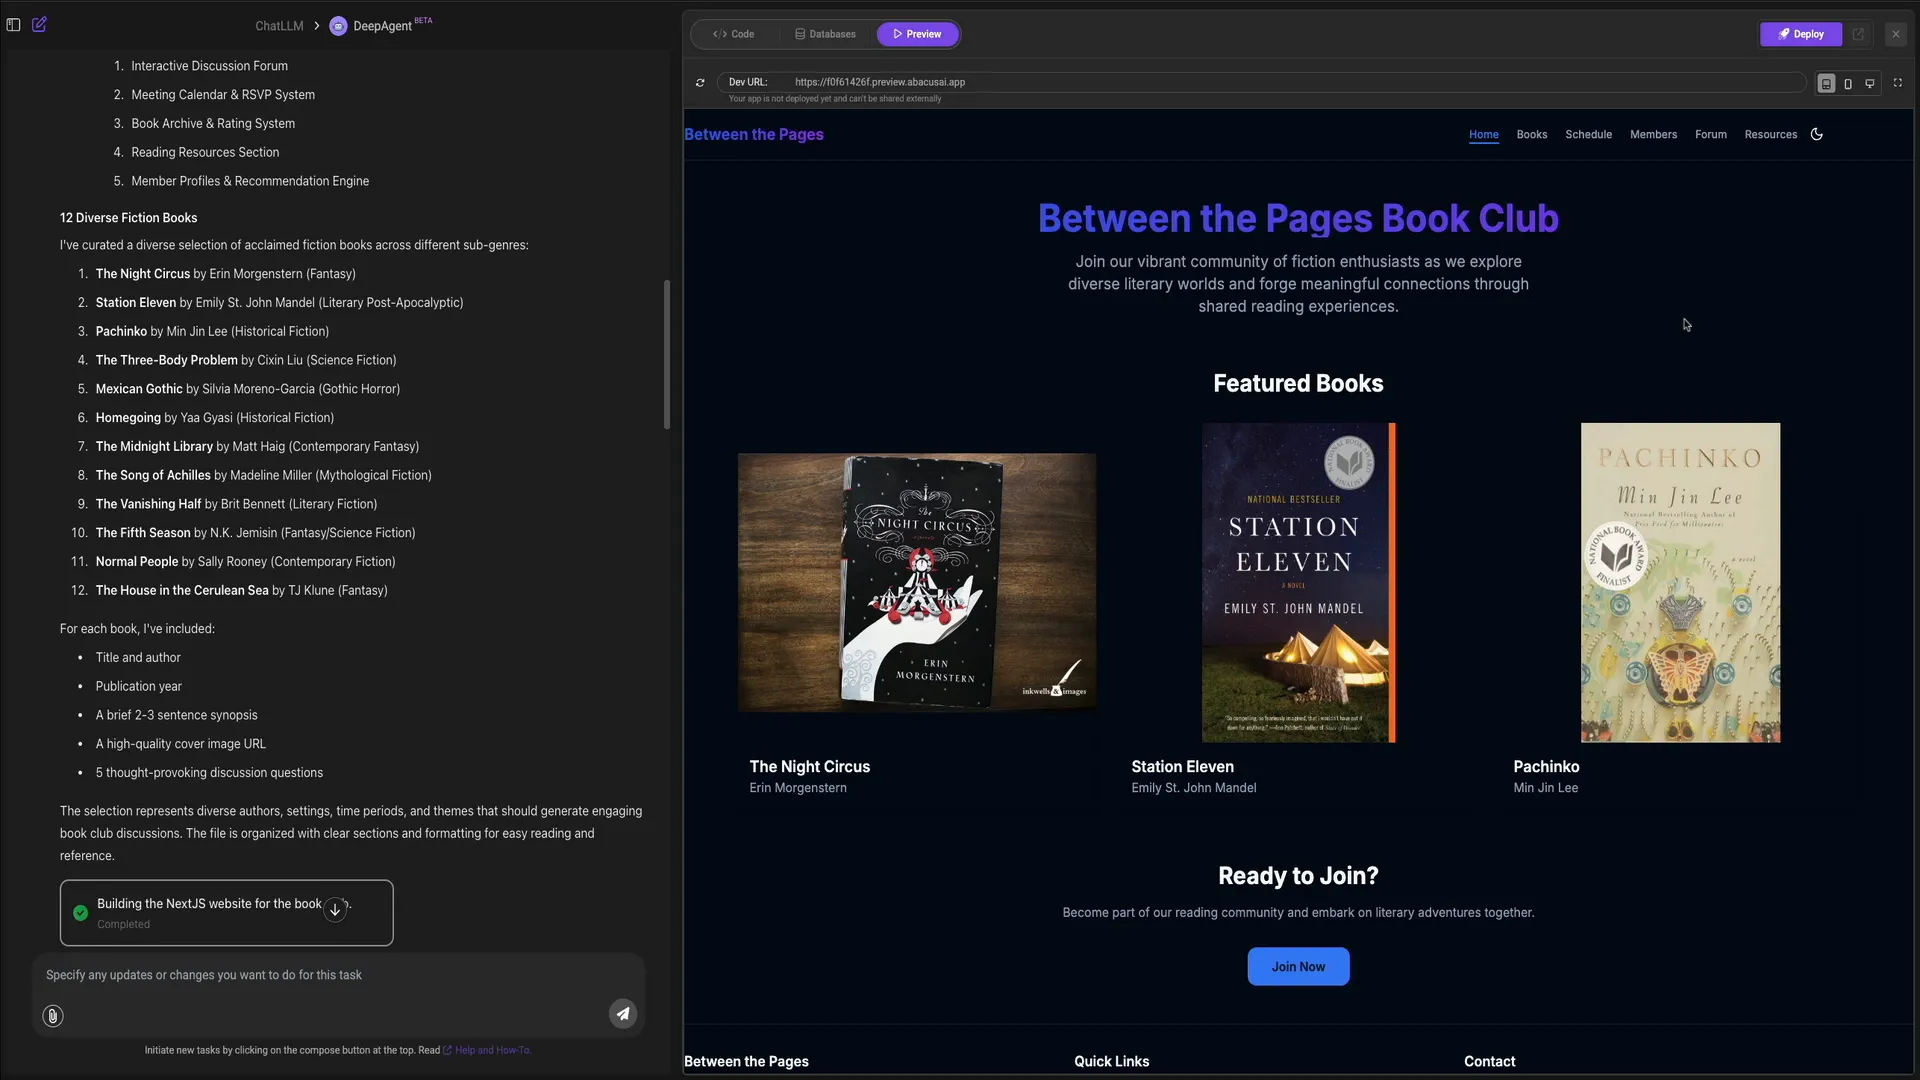Image resolution: width=1920 pixels, height=1080 pixels.
Task: Click 'The Fifth Season' list entry
Action: (255, 533)
